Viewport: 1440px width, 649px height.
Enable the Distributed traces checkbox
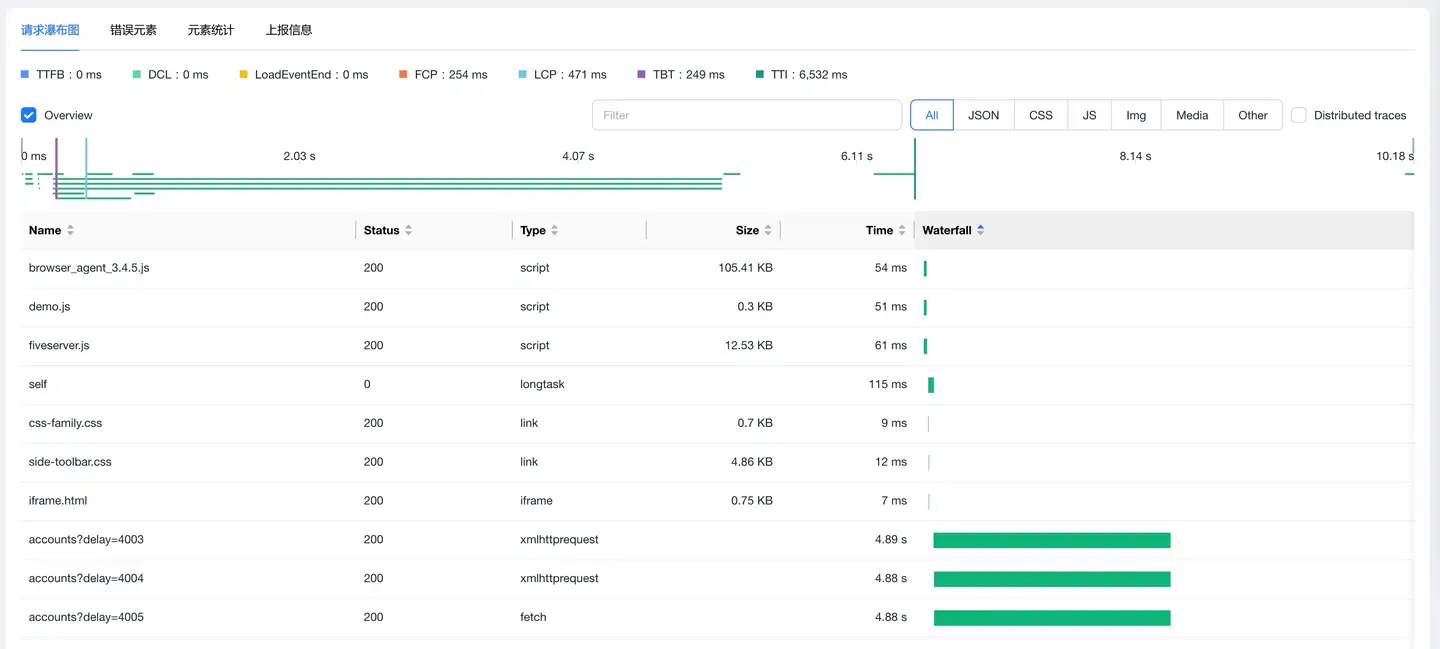coord(1298,115)
